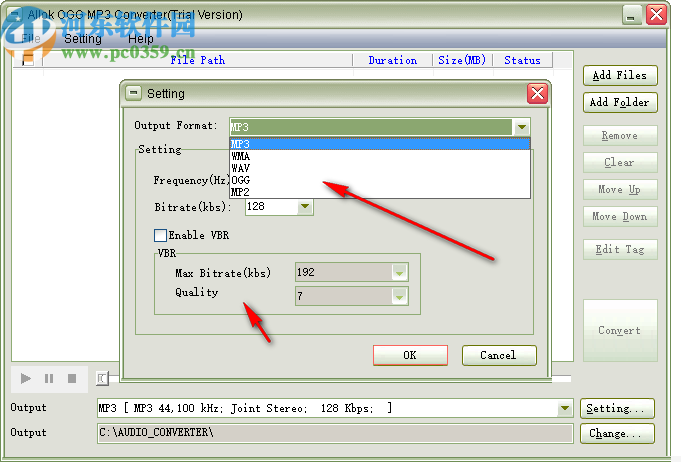Click the Status column header
Screen dimensions: 681x462
(522, 60)
